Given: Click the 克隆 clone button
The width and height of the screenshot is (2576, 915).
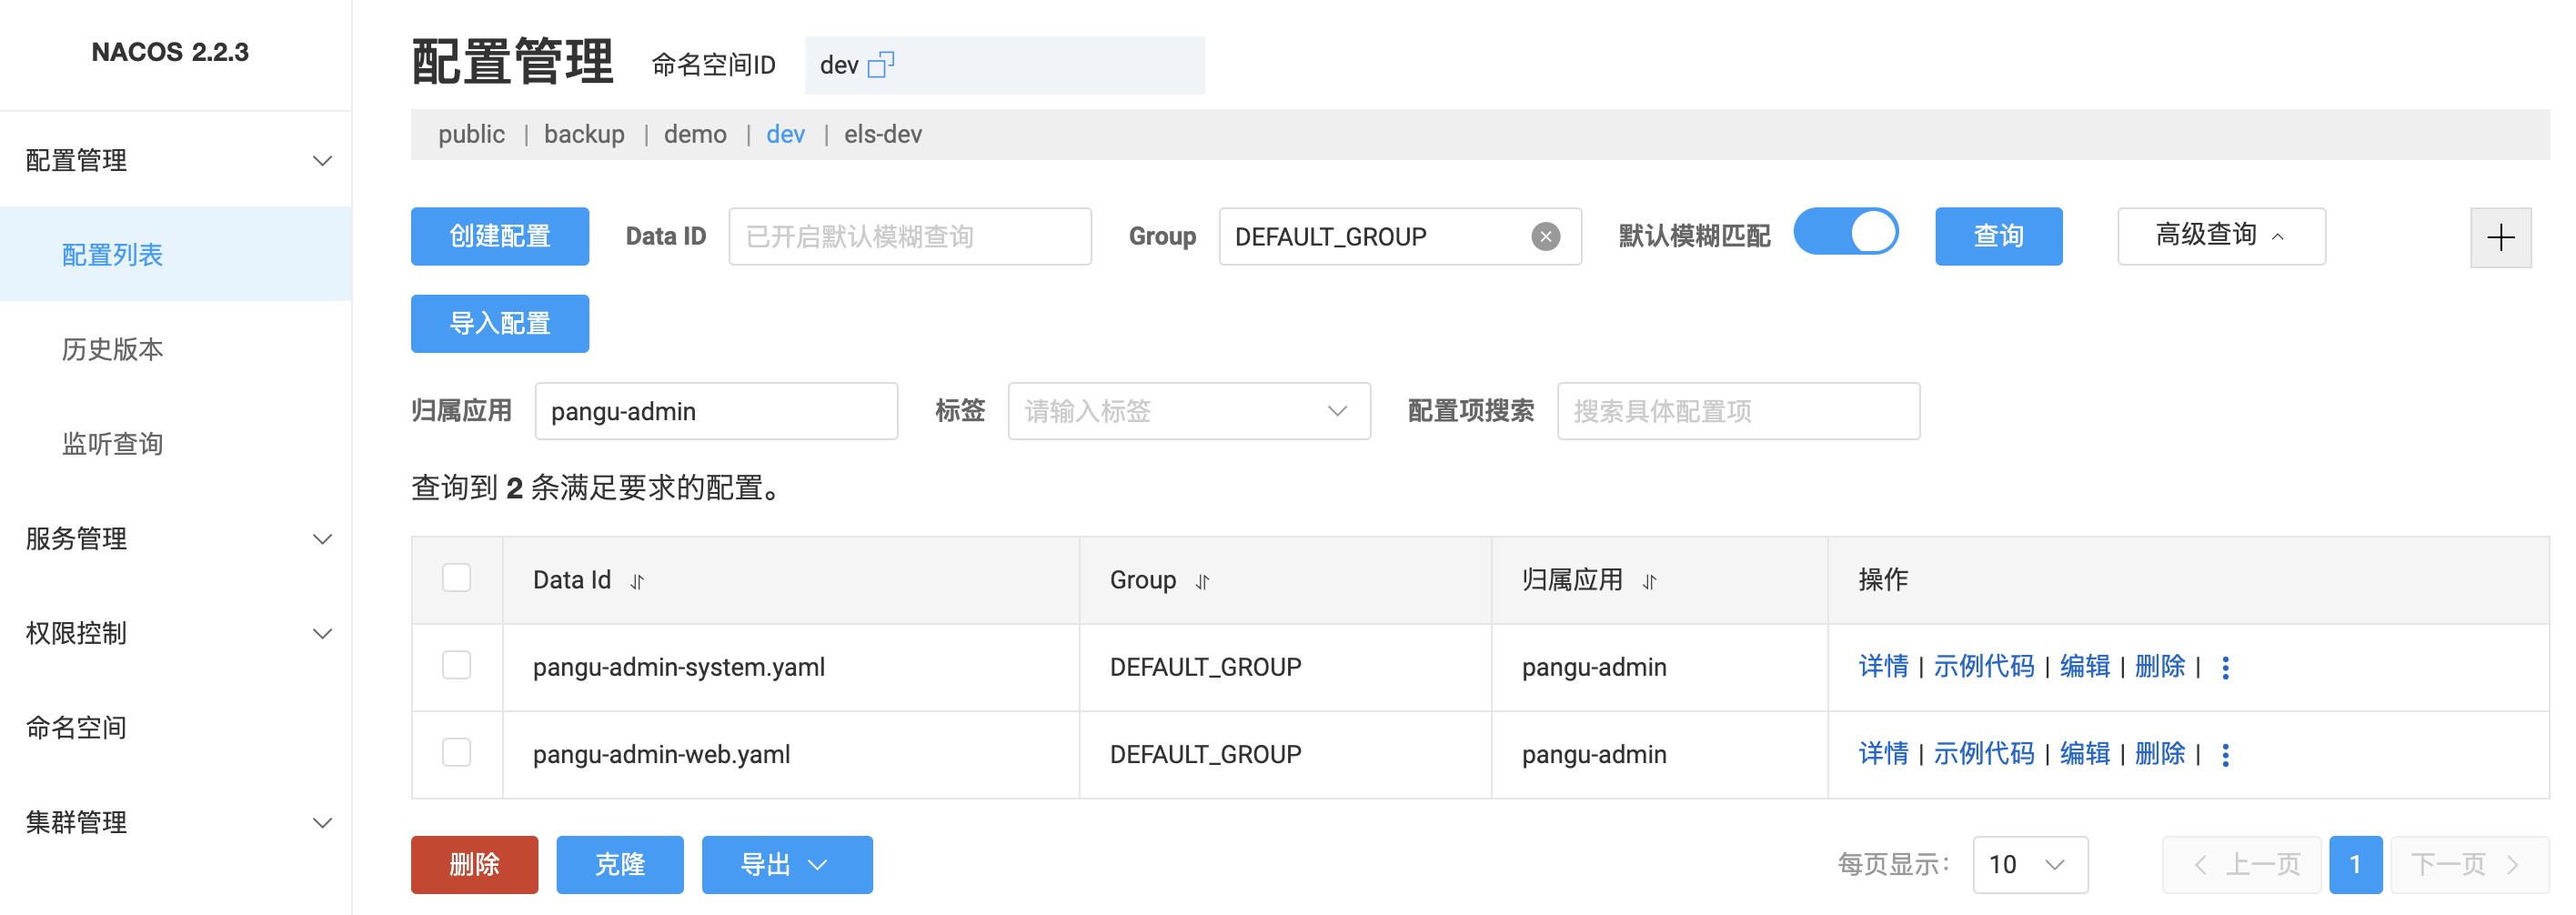Looking at the screenshot, I should (620, 865).
